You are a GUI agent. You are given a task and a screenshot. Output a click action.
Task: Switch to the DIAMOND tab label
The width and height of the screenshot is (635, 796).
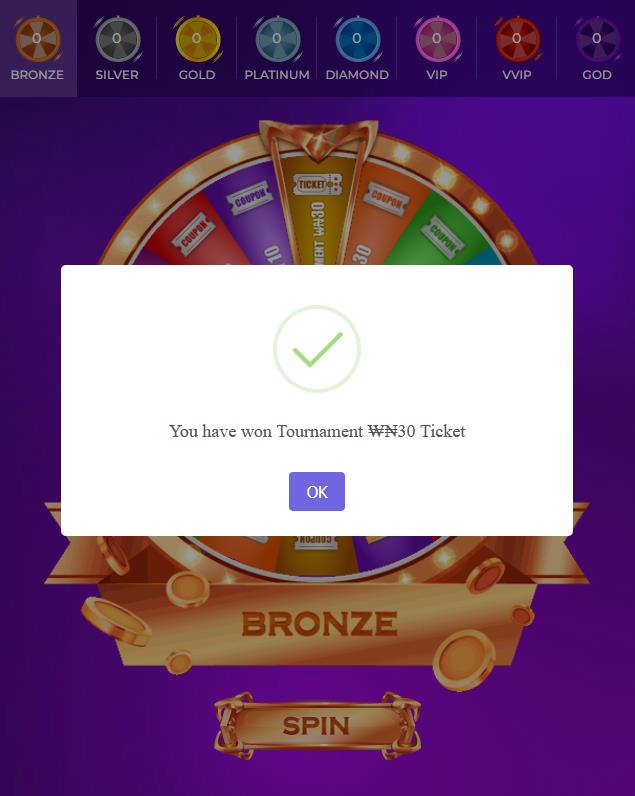[357, 75]
